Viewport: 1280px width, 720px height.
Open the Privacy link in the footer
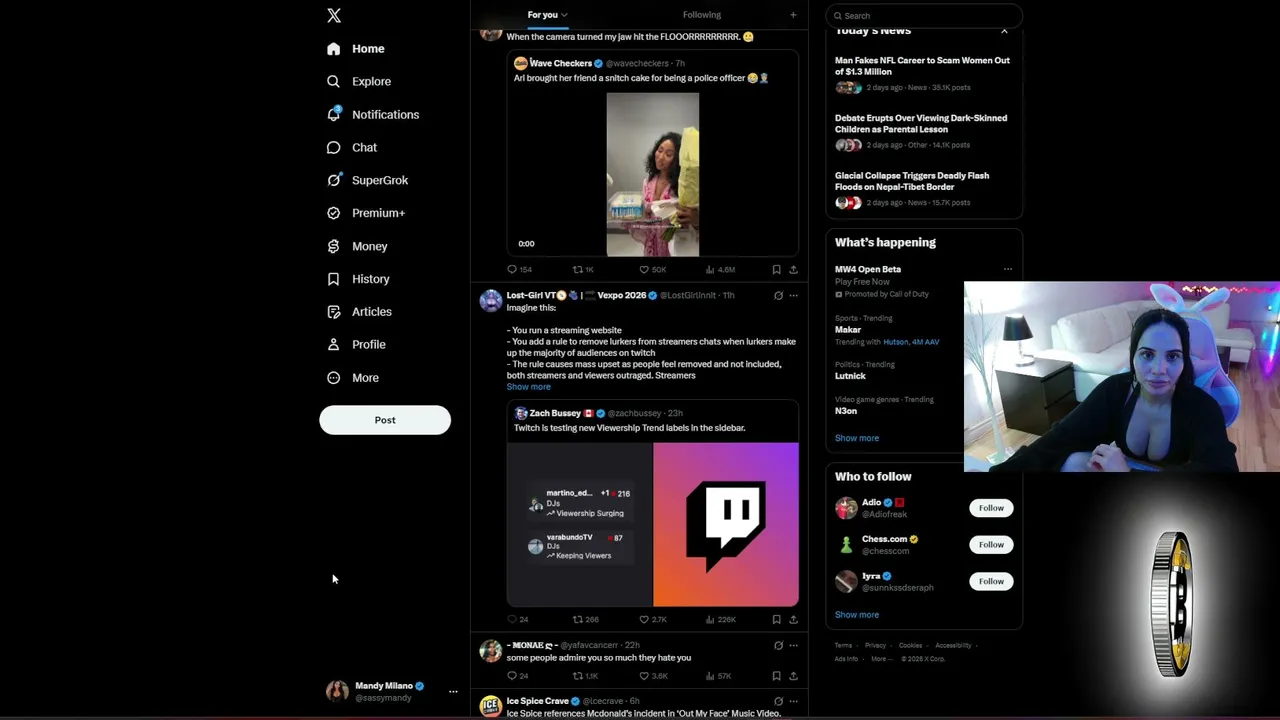click(875, 646)
